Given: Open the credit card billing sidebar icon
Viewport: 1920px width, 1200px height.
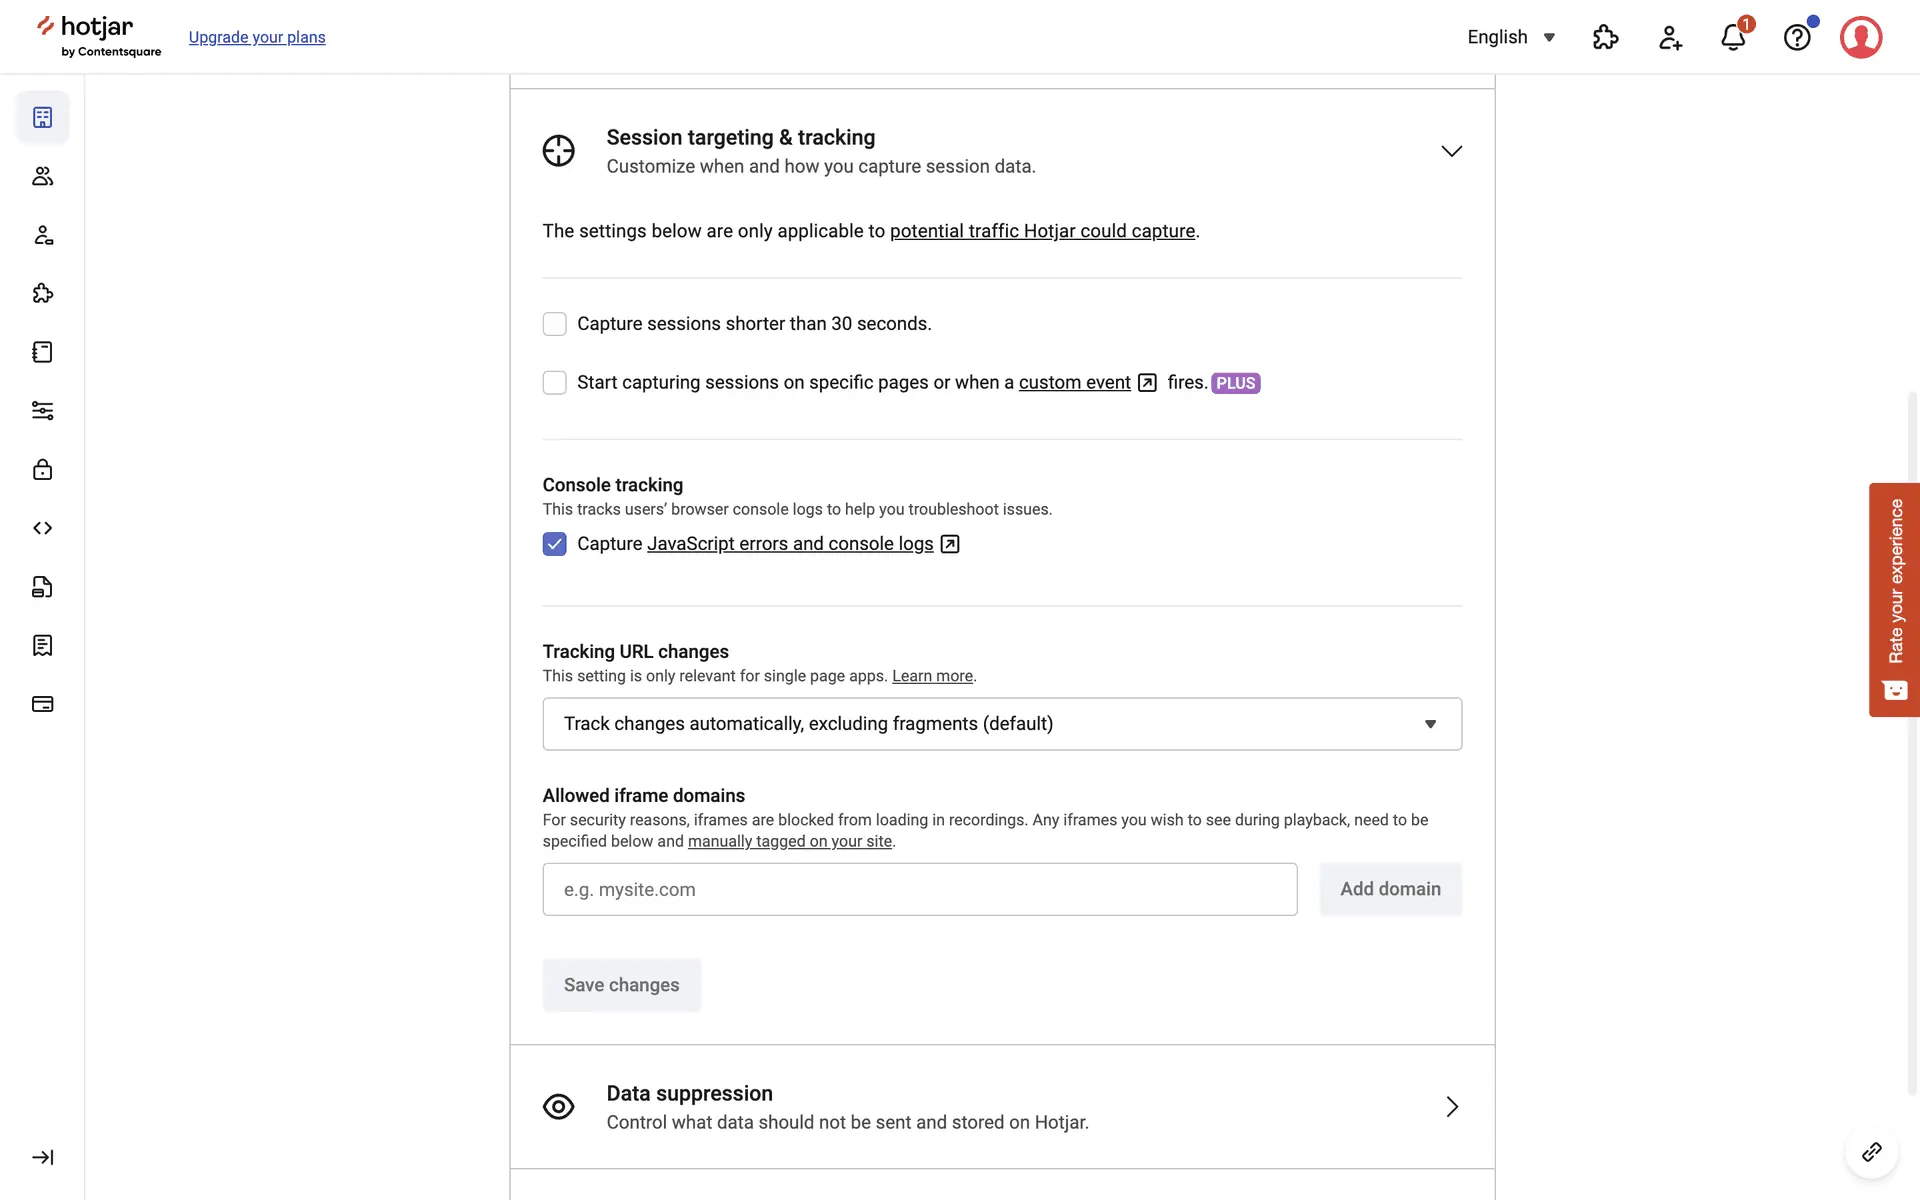Looking at the screenshot, I should [42, 704].
